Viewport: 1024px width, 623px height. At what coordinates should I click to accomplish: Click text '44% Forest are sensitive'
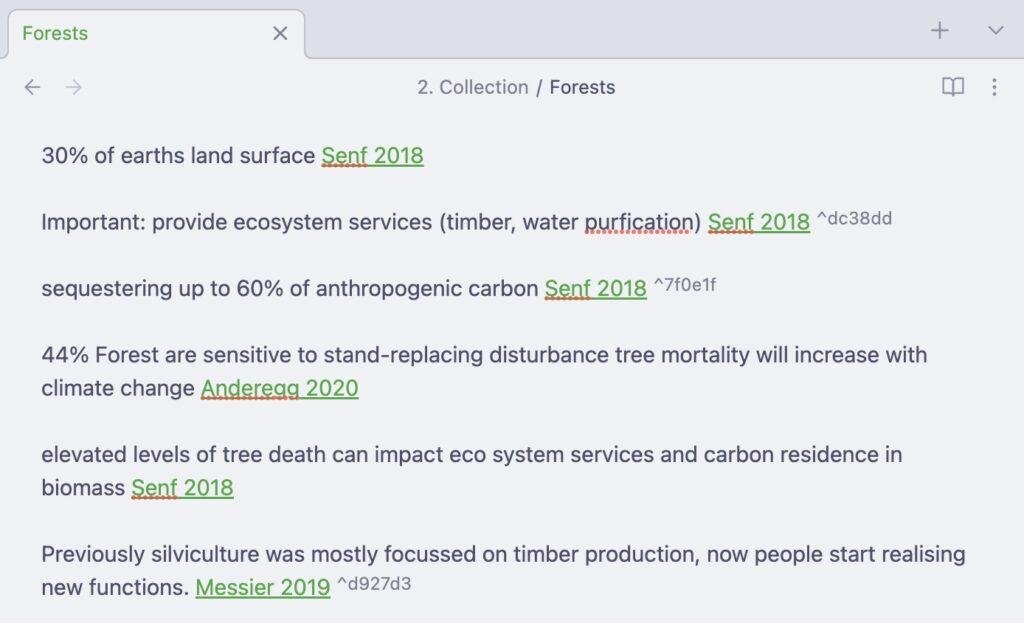tap(167, 355)
